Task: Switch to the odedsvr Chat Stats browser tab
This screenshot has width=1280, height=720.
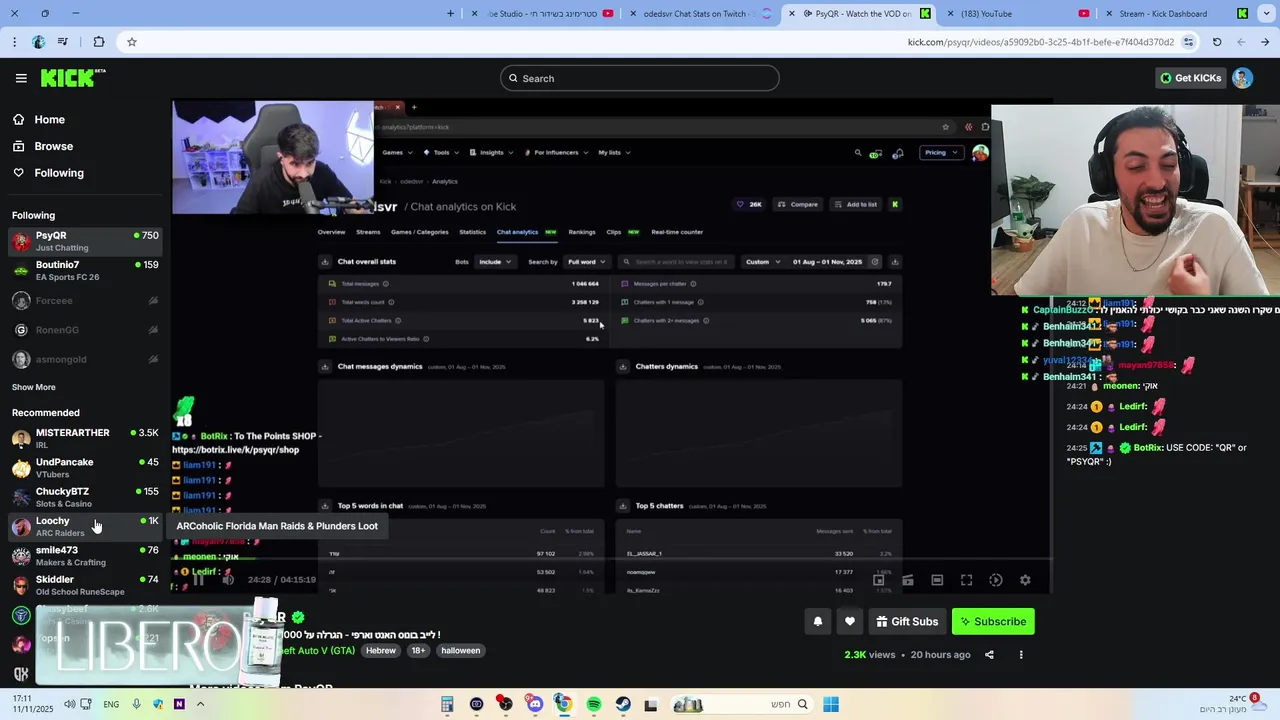Action: click(x=700, y=14)
